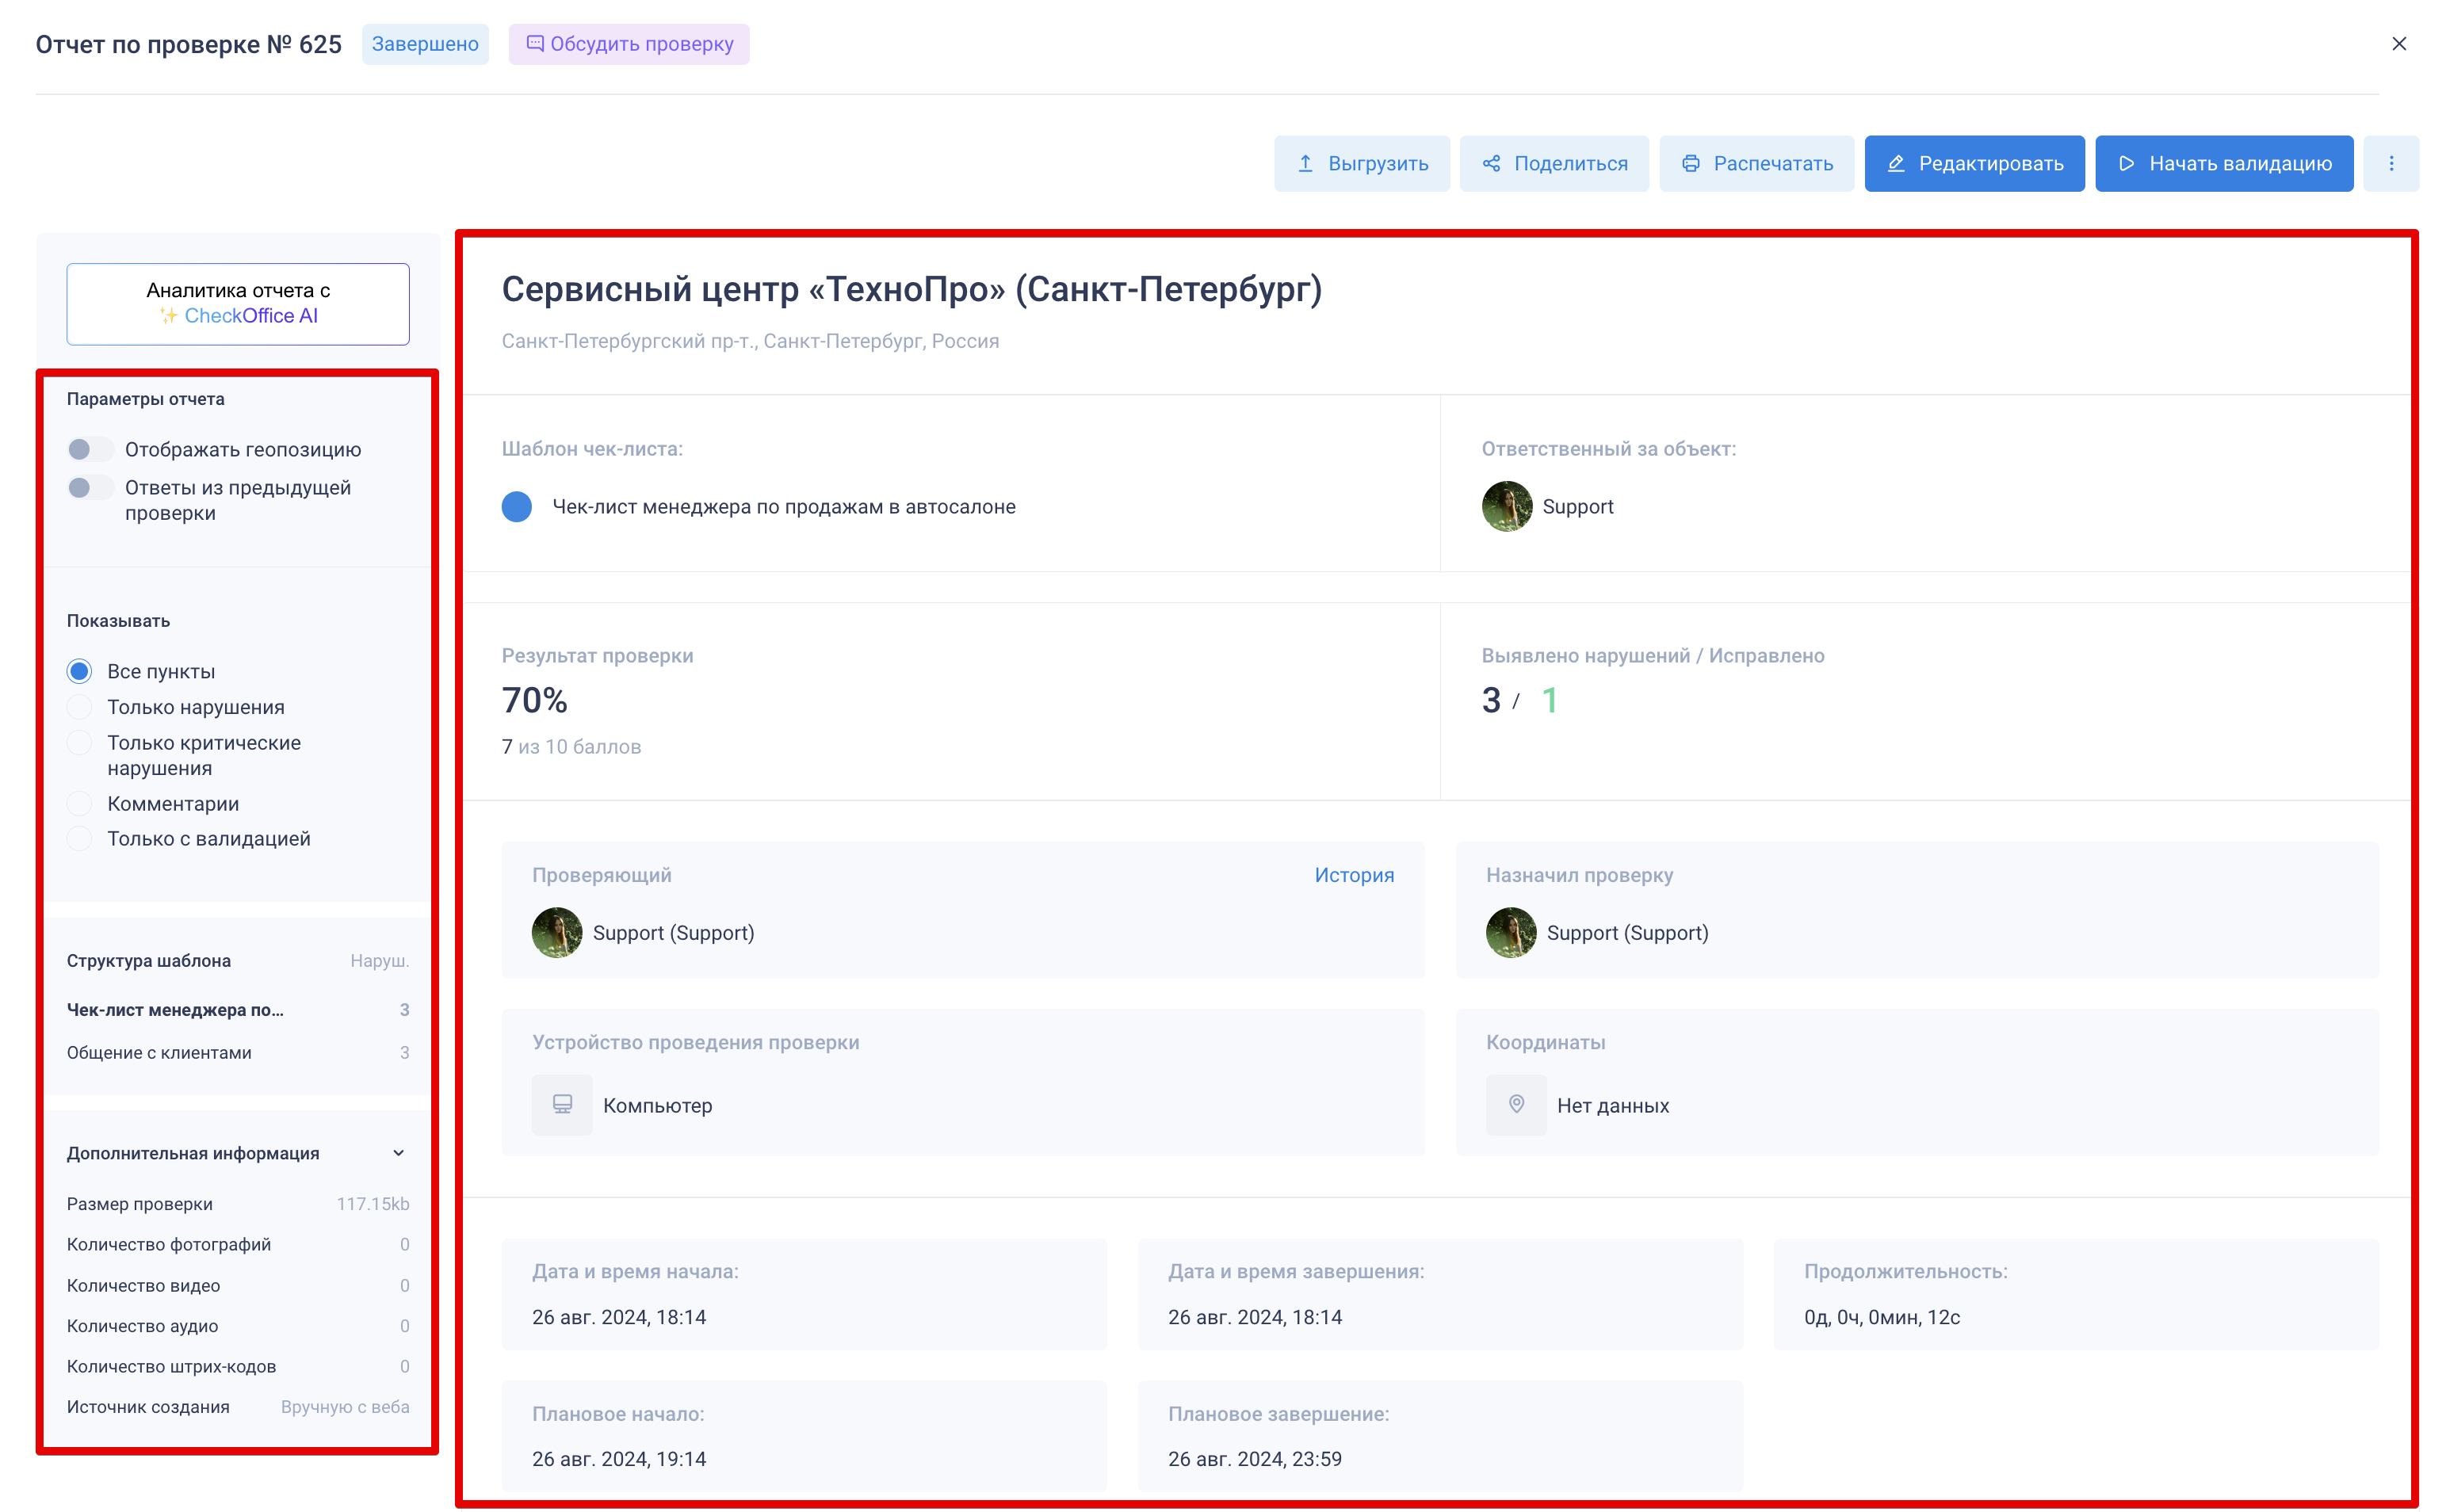Image resolution: width=2446 pixels, height=1512 pixels.
Task: Open the Чек-лист менеджера по... structure item
Action: point(175,1009)
